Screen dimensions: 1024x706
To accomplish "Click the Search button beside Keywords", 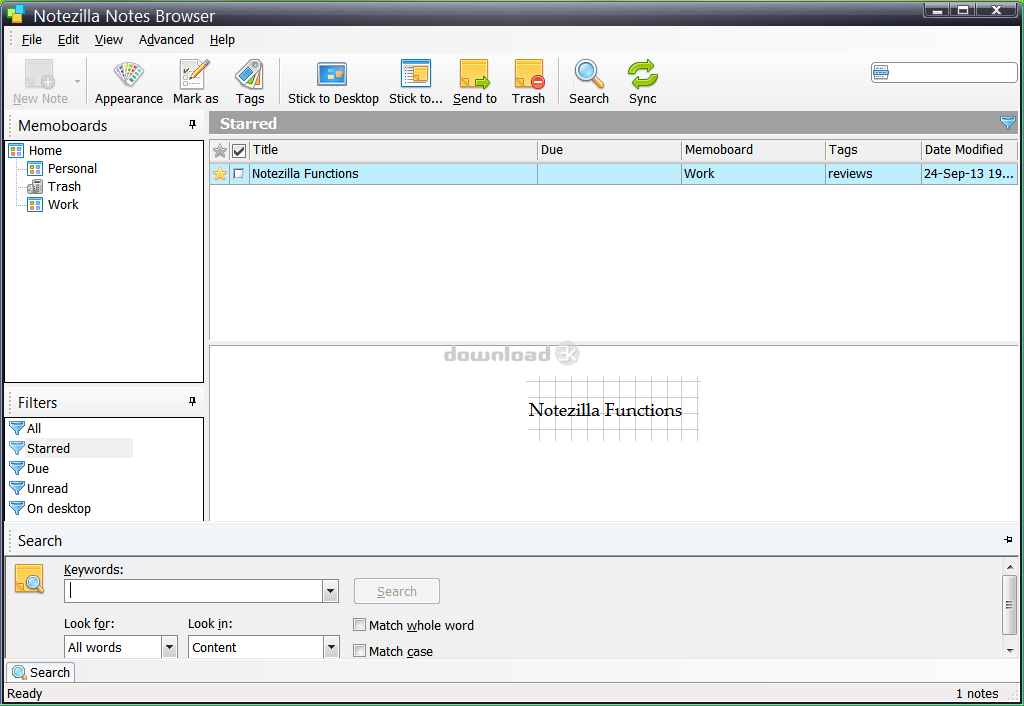I will (396, 591).
